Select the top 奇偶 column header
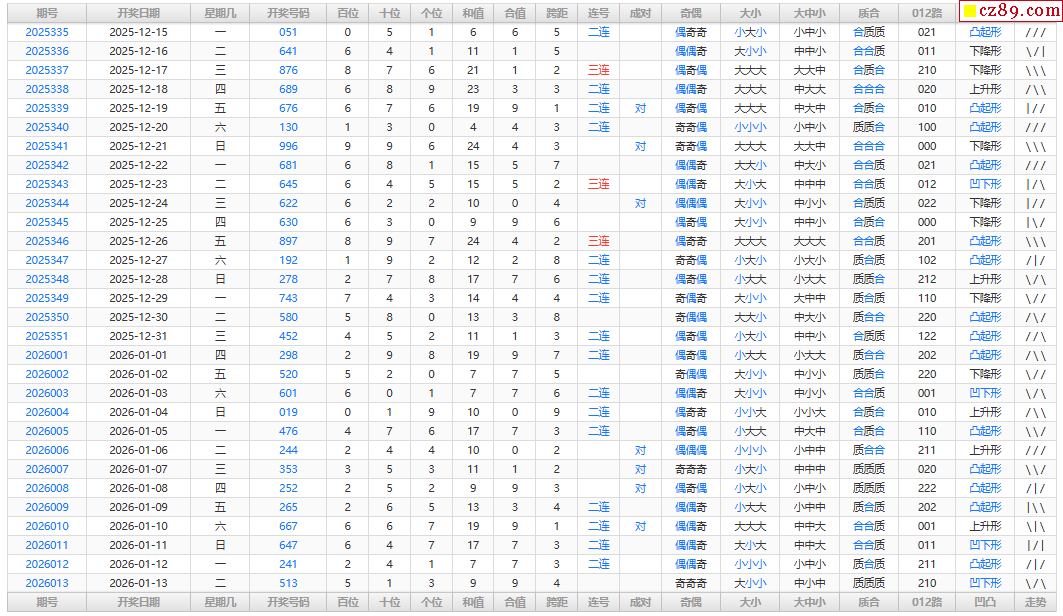 (691, 13)
